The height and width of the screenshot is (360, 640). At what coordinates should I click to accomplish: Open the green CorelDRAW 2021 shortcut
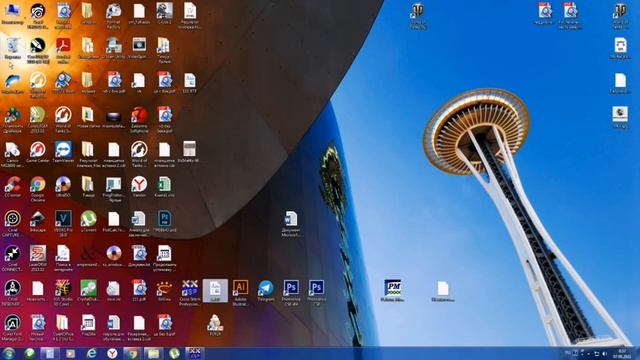pos(38,119)
